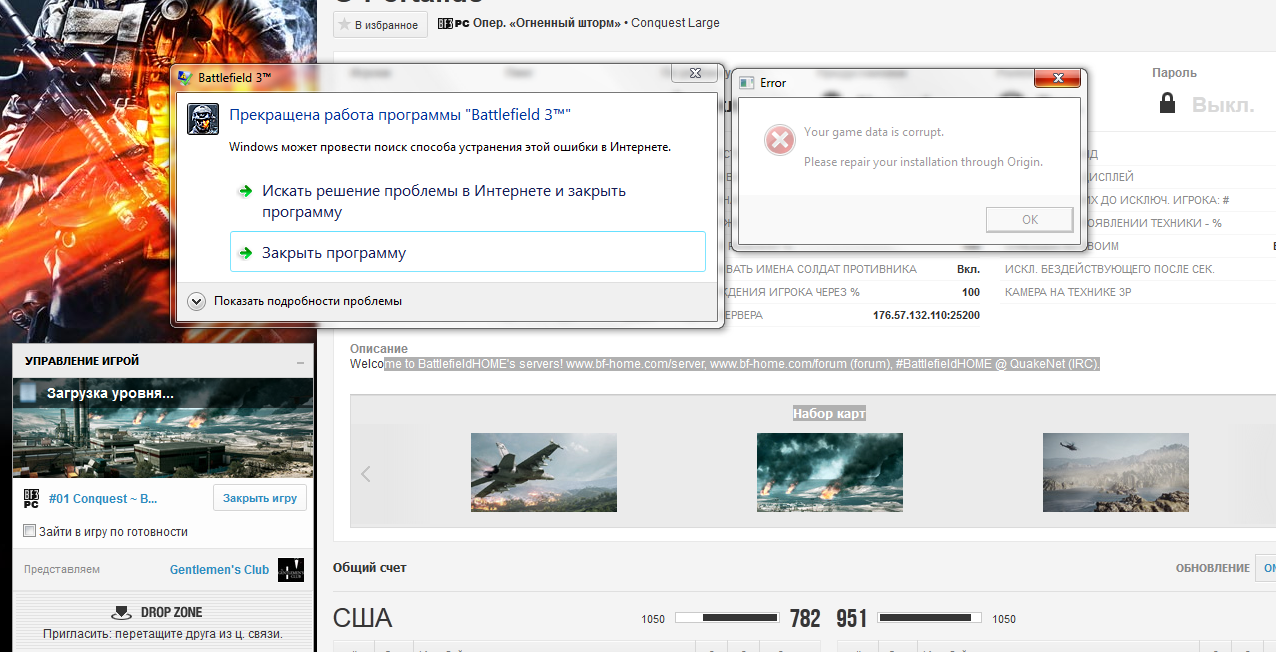Click the Error dialog title bar icon

(746, 83)
